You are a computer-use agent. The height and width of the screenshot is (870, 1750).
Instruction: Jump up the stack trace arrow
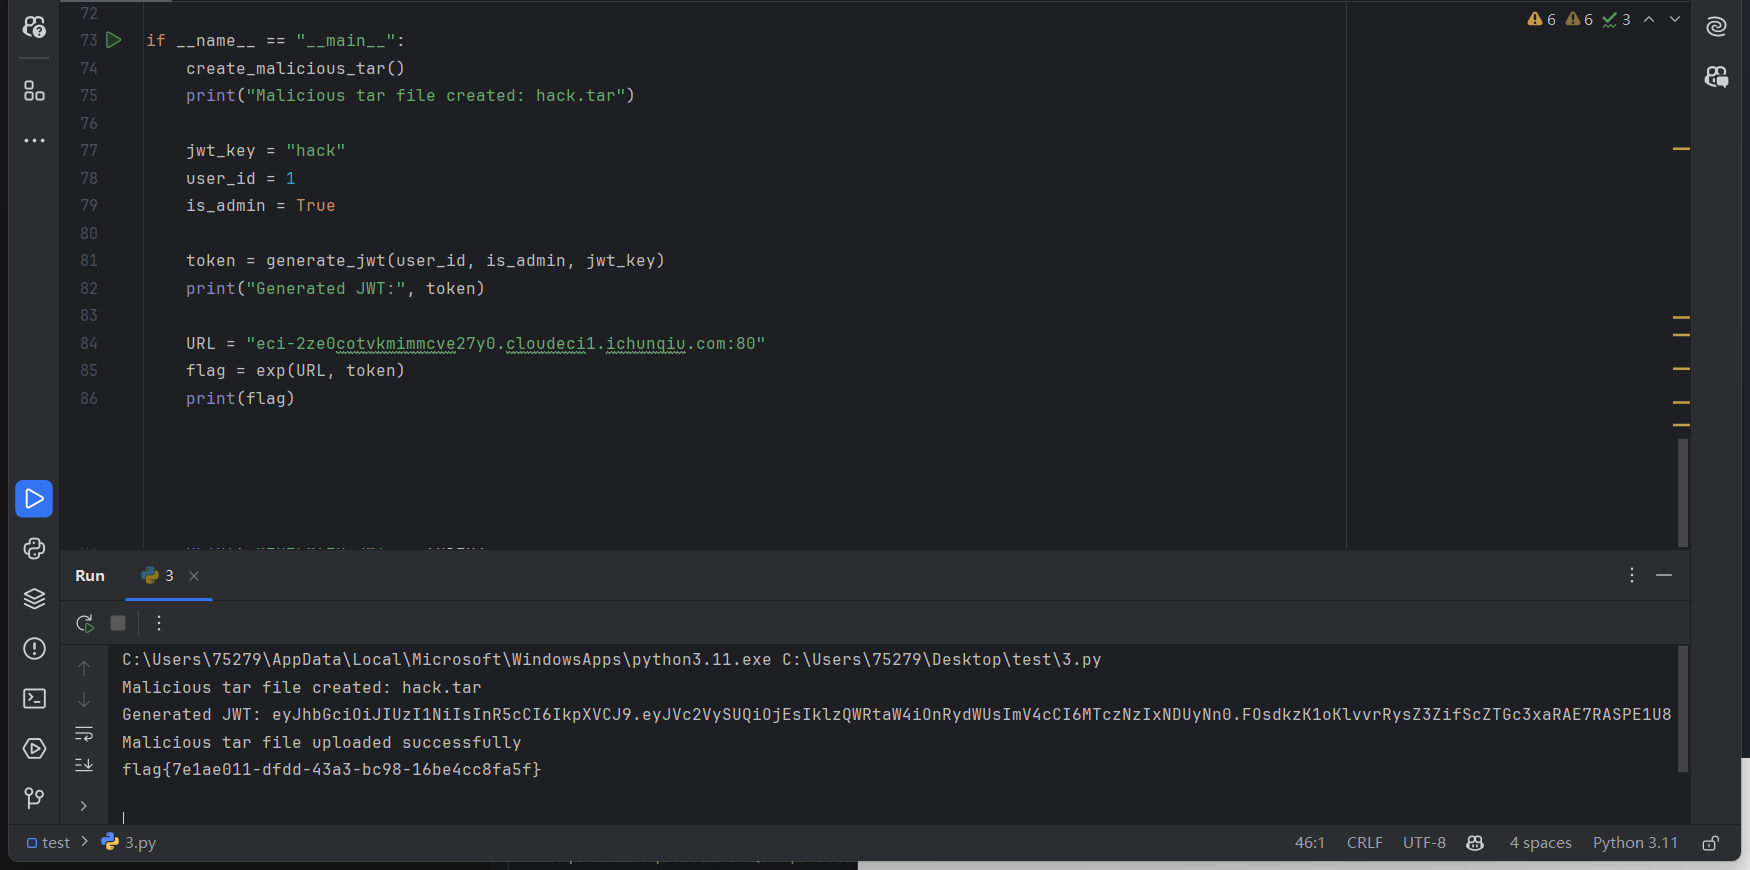coord(84,667)
